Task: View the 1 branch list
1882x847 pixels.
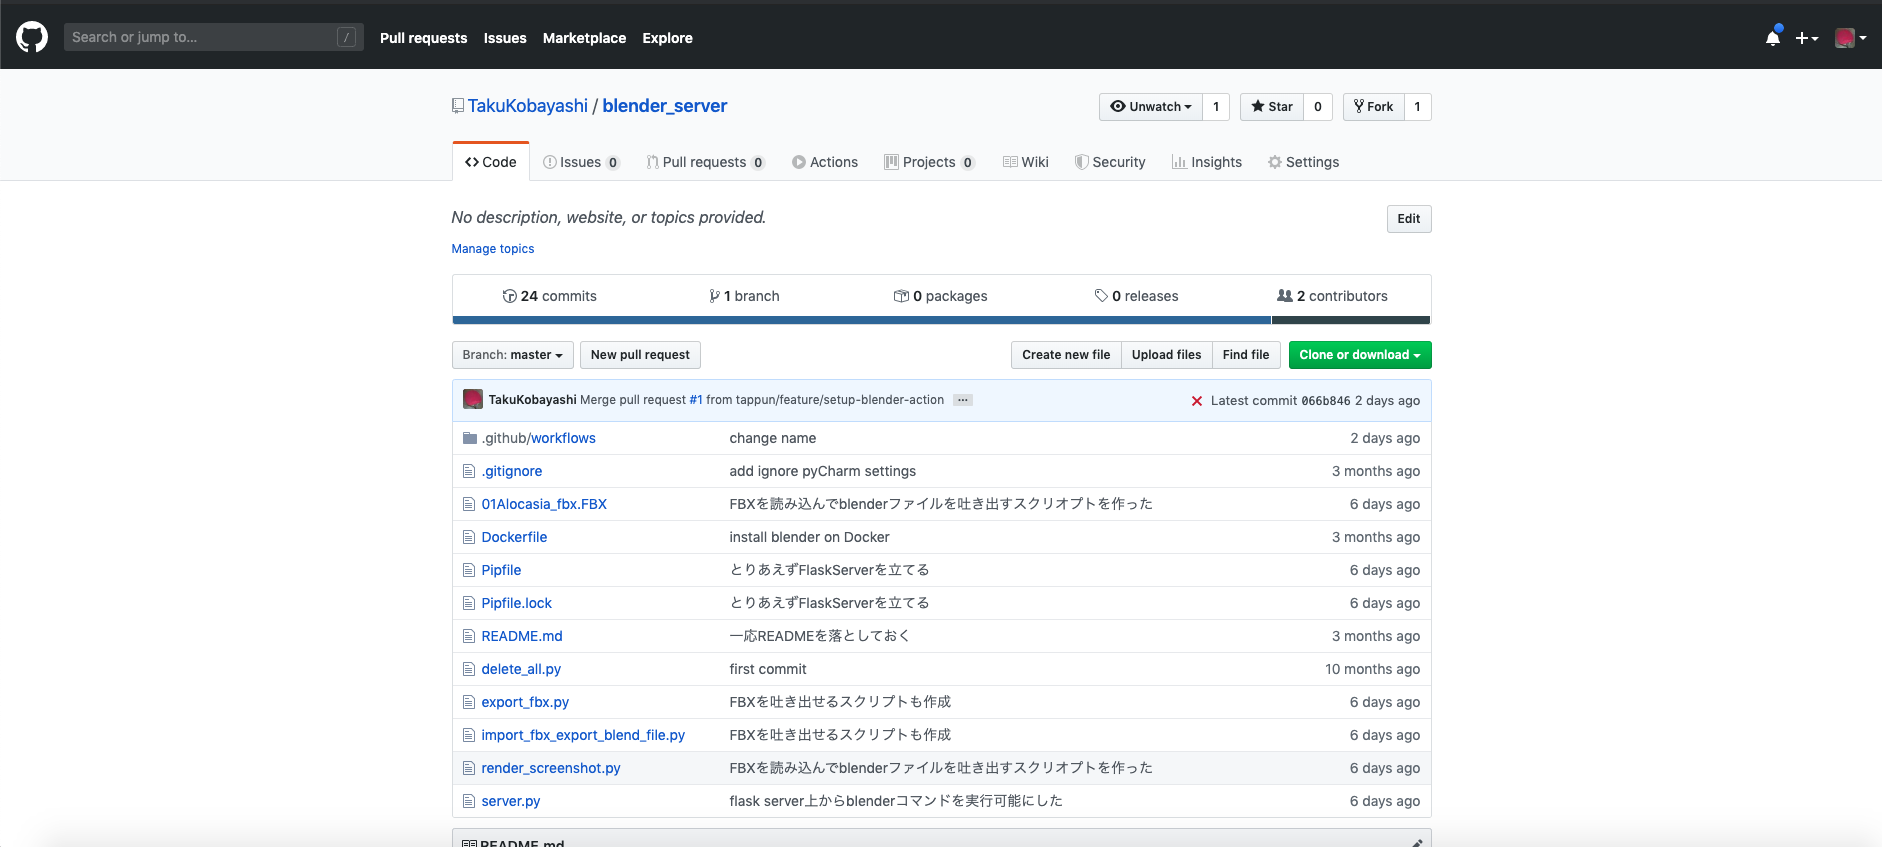Action: [x=745, y=296]
